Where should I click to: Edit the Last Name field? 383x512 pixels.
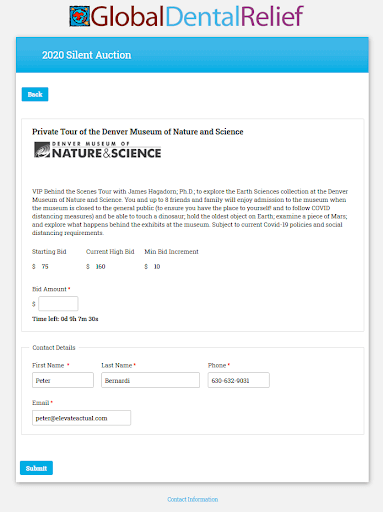tap(150, 380)
